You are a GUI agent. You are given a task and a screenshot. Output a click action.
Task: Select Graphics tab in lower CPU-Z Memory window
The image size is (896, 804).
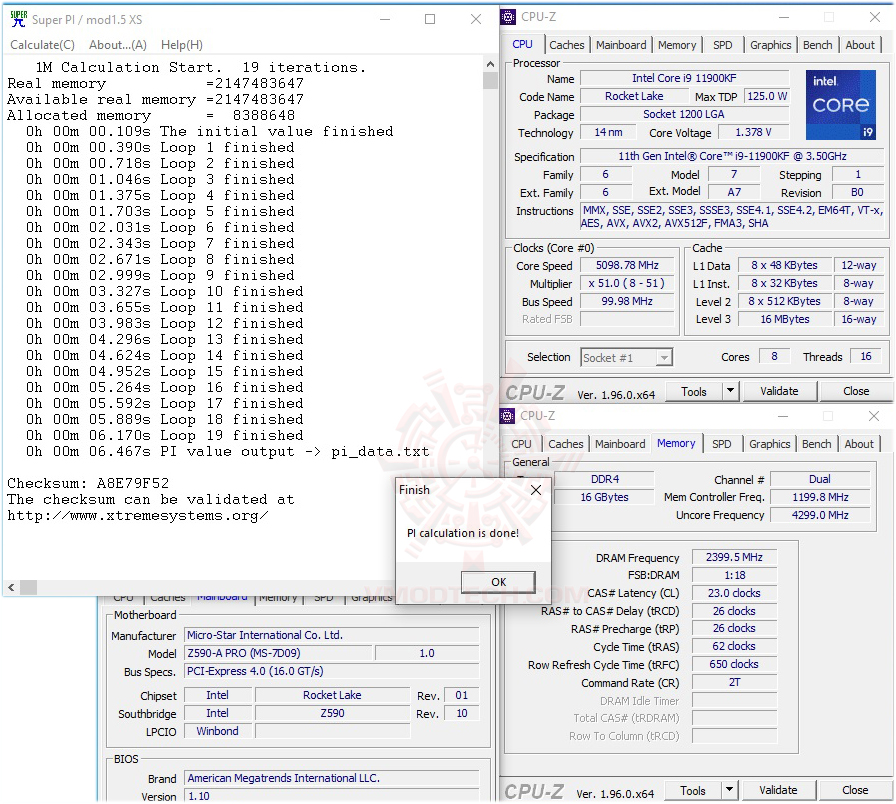tap(769, 444)
